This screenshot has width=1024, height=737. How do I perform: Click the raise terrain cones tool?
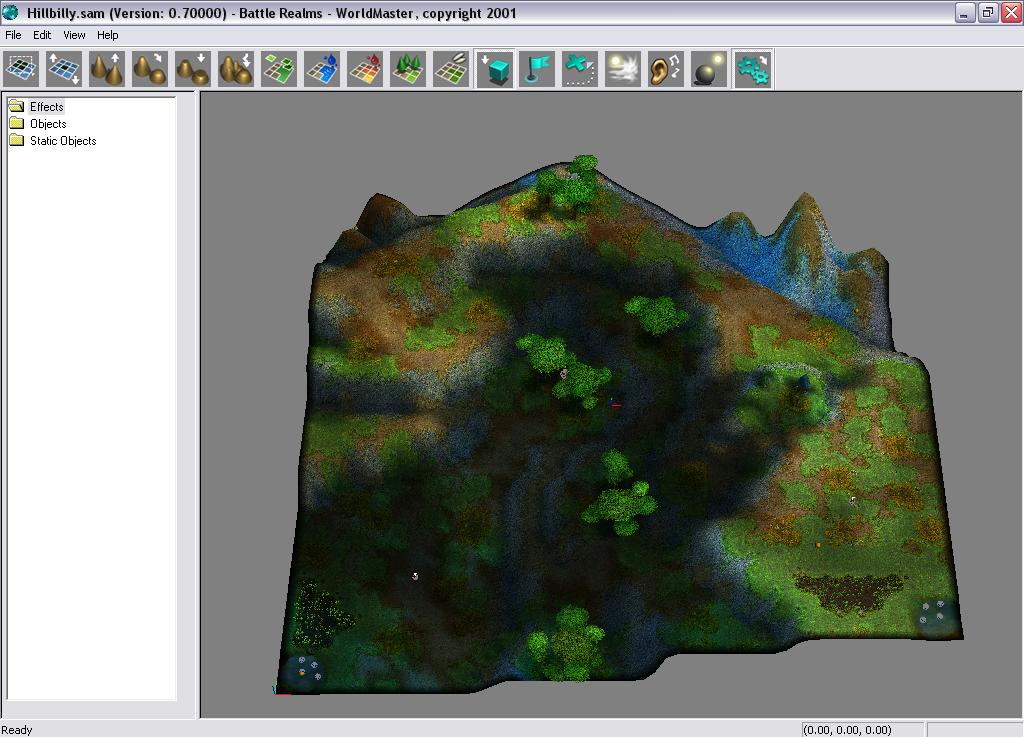(x=107, y=69)
